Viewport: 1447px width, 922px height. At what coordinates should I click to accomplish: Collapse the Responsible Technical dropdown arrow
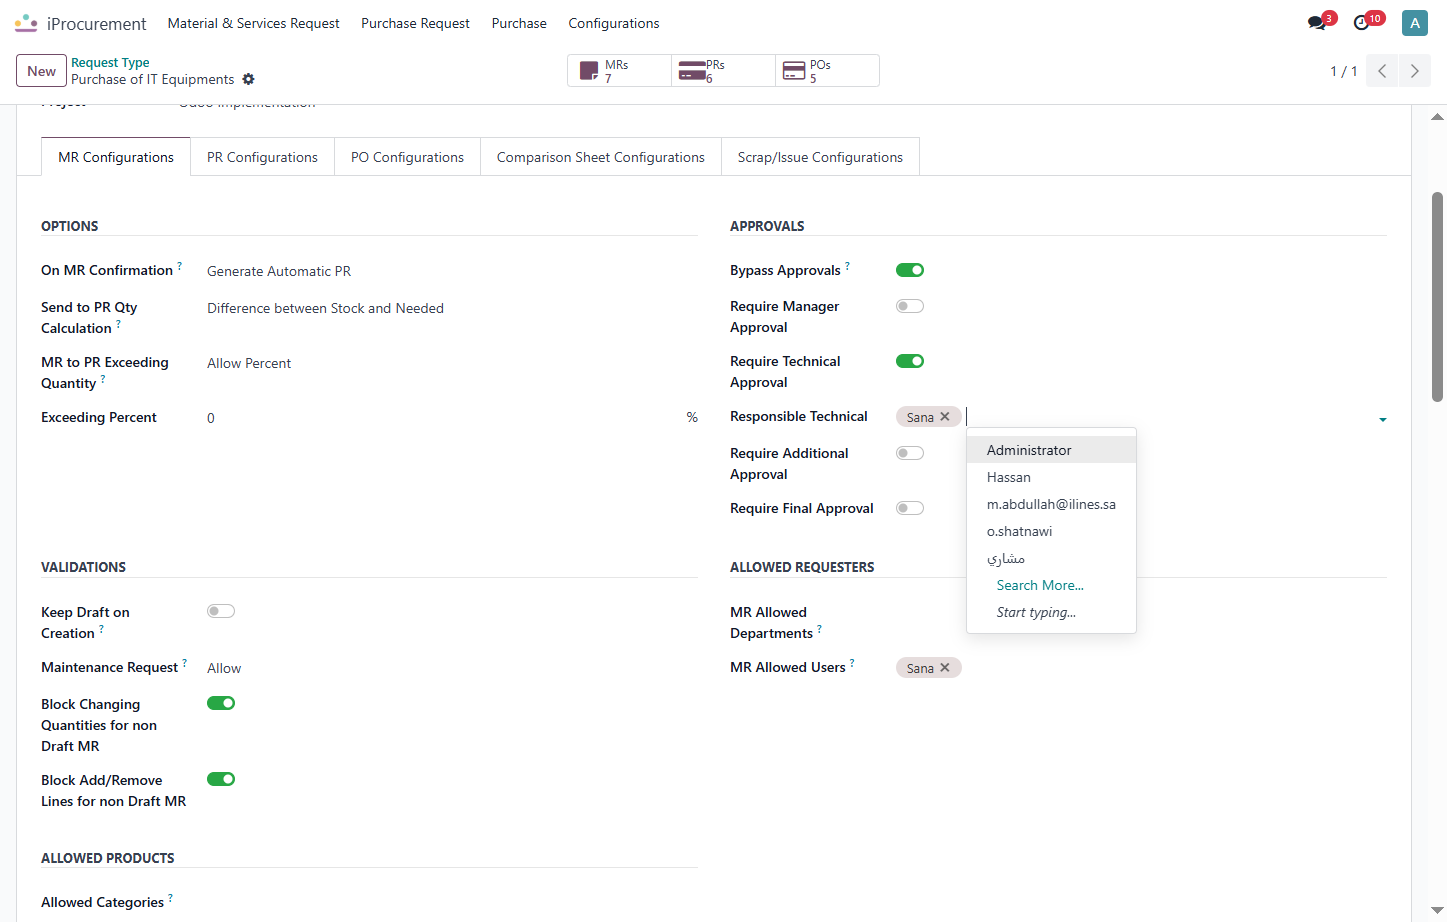tap(1383, 420)
